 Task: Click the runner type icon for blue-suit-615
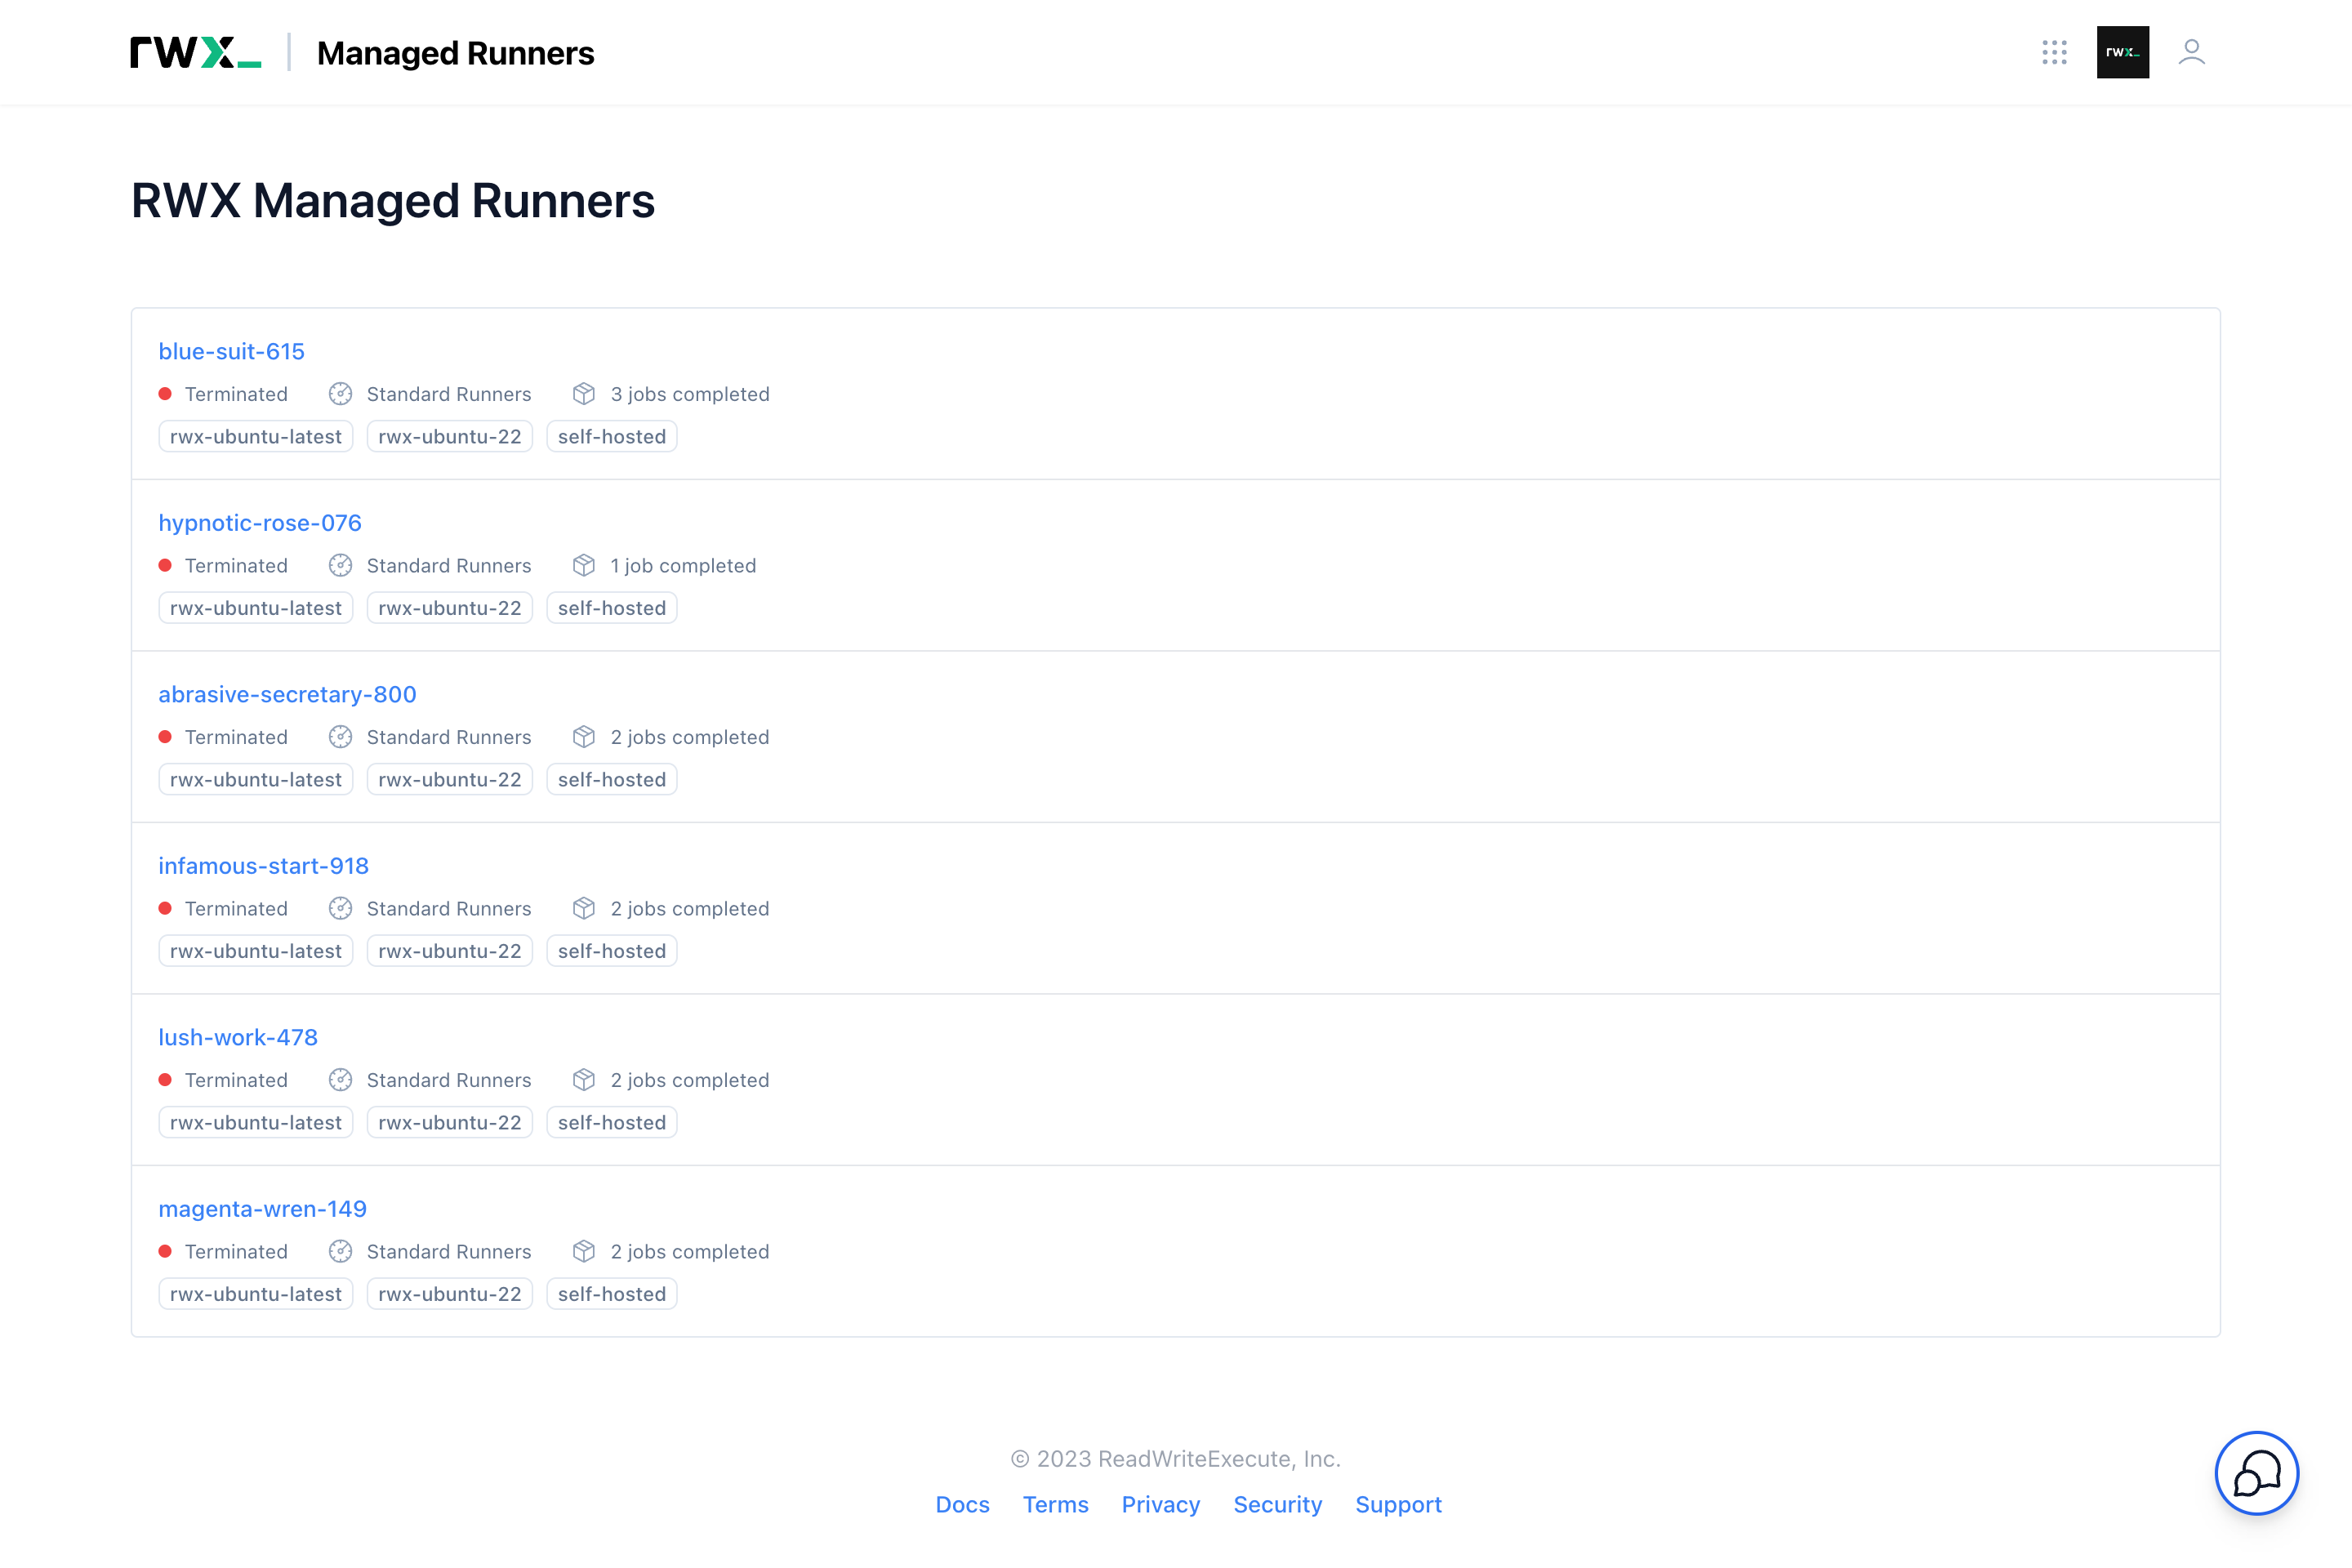point(340,394)
